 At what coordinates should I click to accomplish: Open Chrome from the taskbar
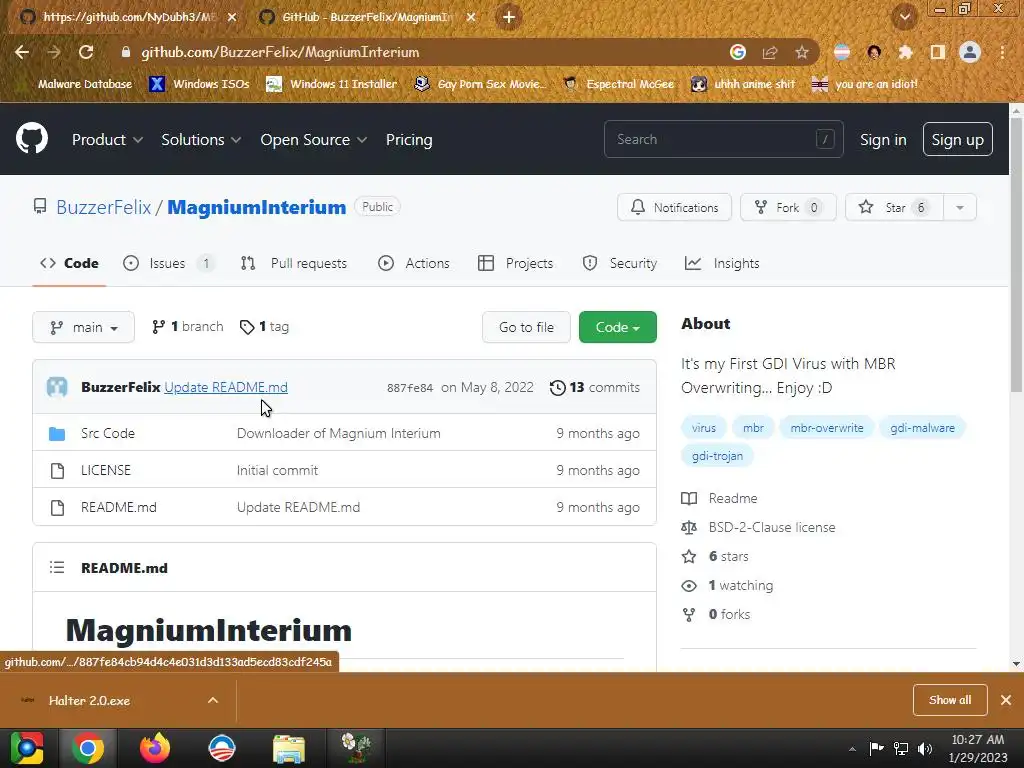click(88, 748)
